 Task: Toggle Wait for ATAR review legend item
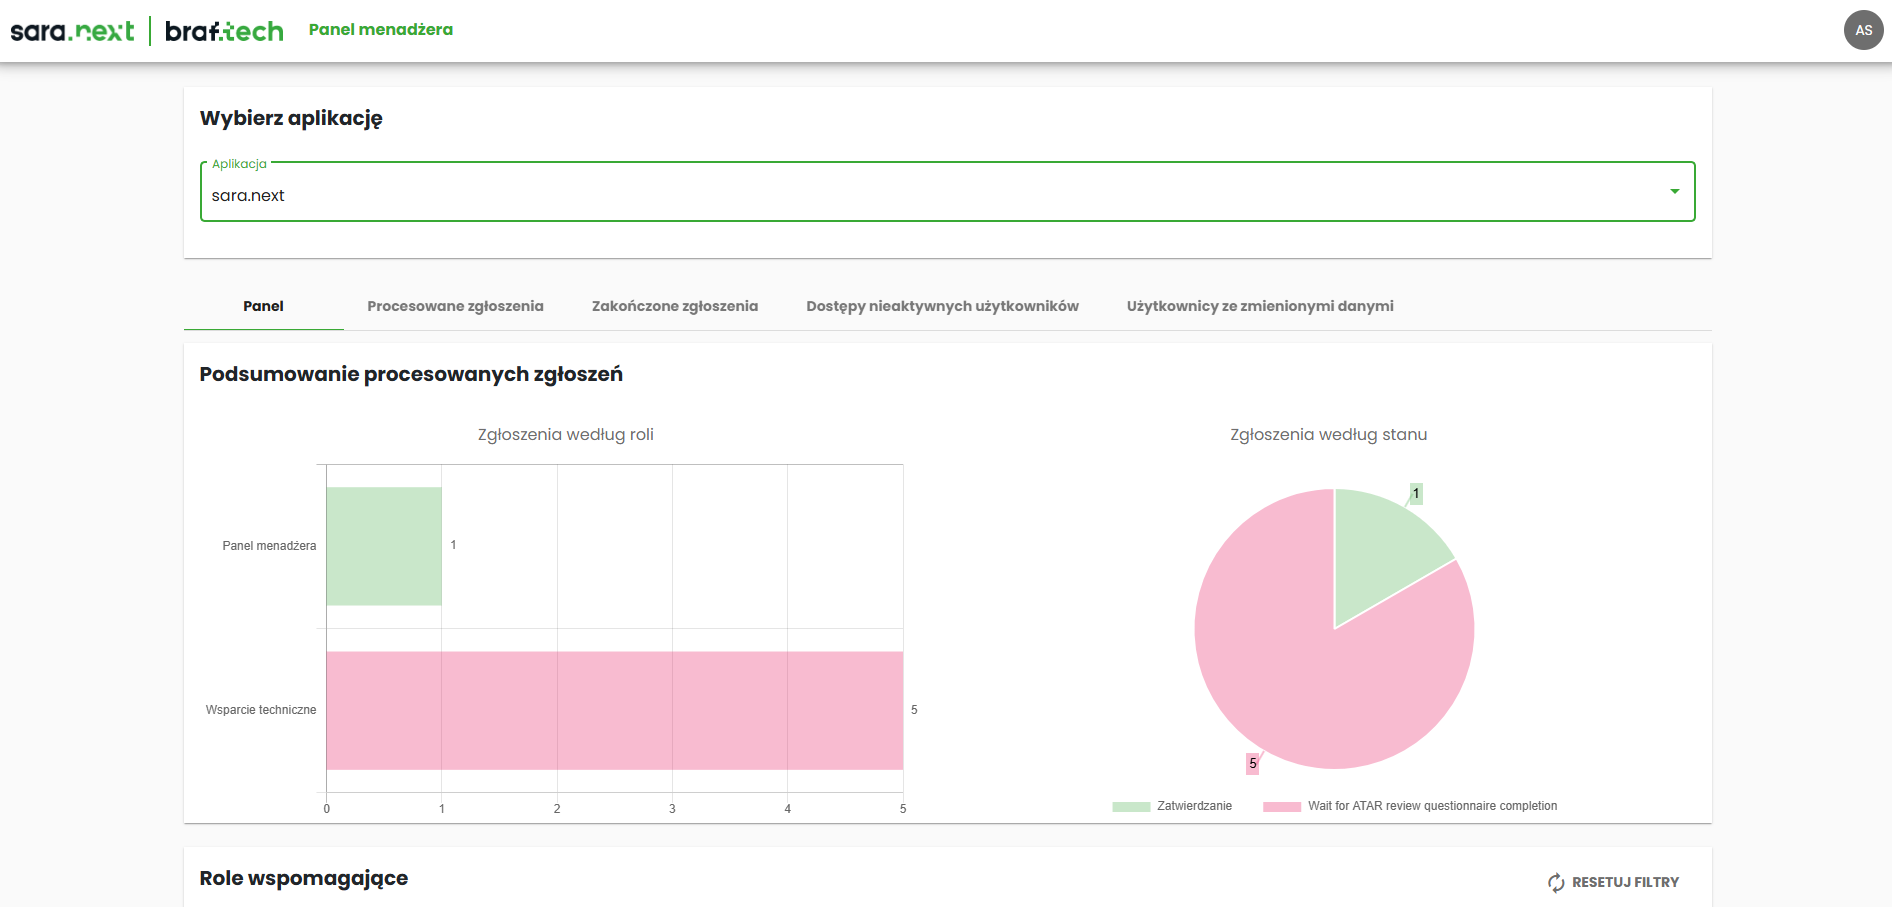[x=1432, y=806]
